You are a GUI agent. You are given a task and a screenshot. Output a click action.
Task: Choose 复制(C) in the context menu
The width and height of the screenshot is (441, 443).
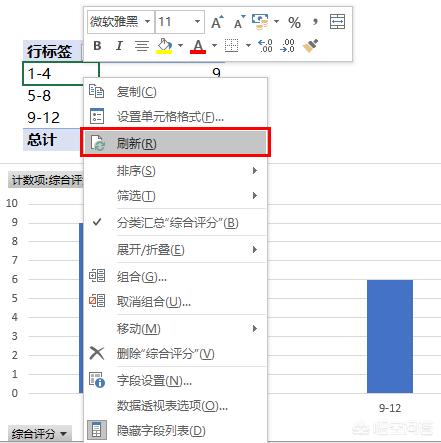(x=175, y=91)
